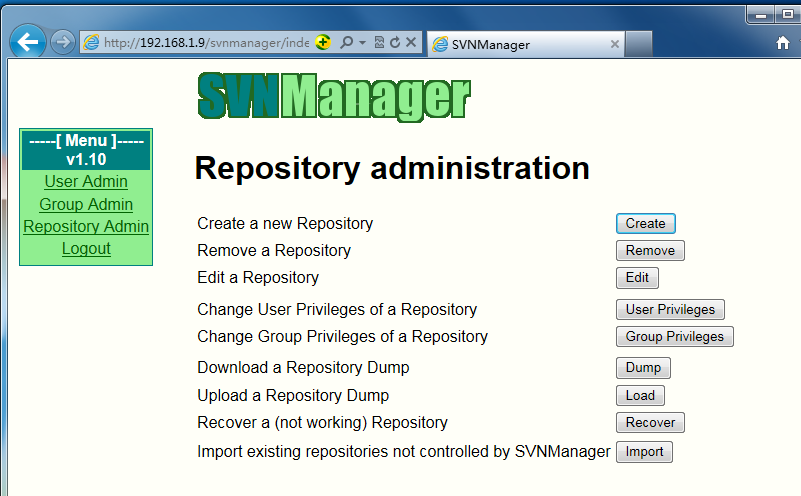Refresh the page with the reload icon
The width and height of the screenshot is (801, 496).
(395, 42)
